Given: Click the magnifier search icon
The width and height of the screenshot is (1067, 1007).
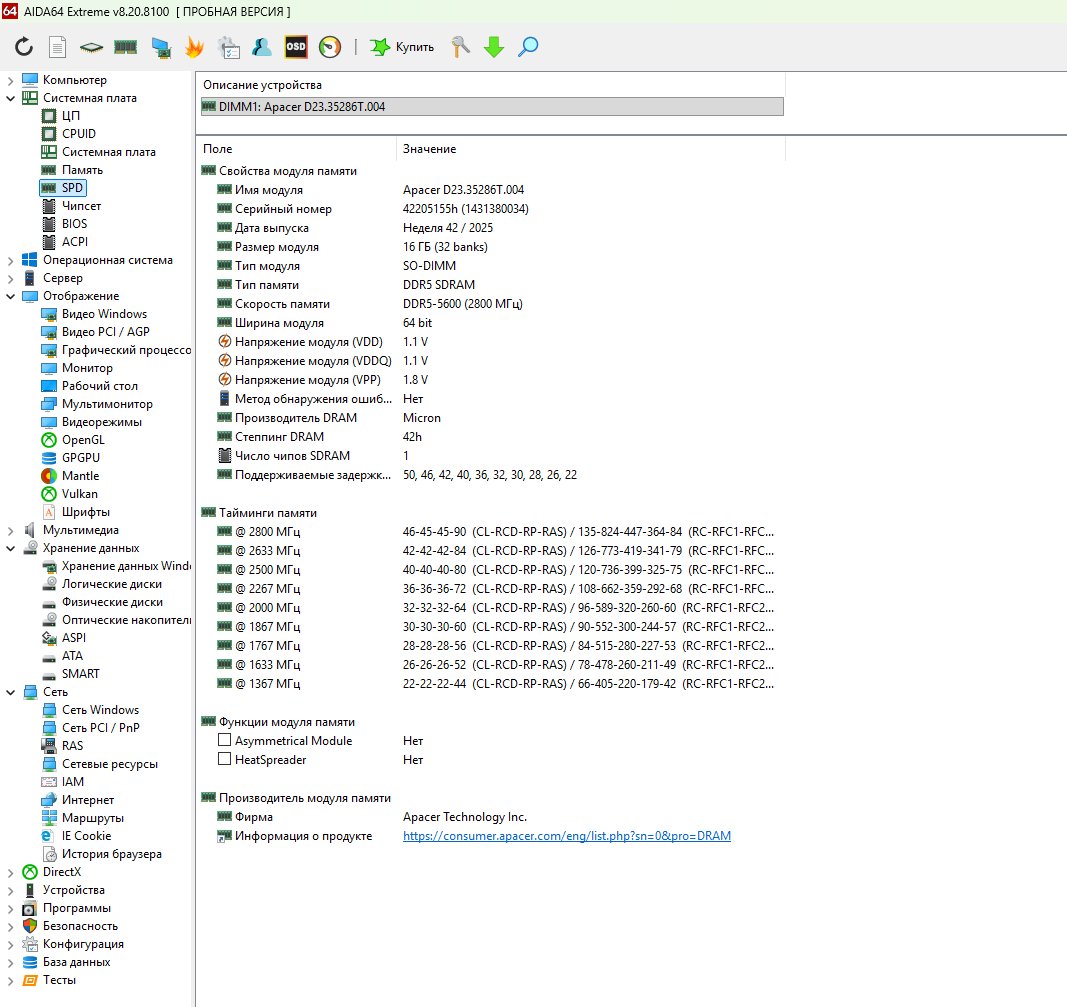Looking at the screenshot, I should click(528, 47).
